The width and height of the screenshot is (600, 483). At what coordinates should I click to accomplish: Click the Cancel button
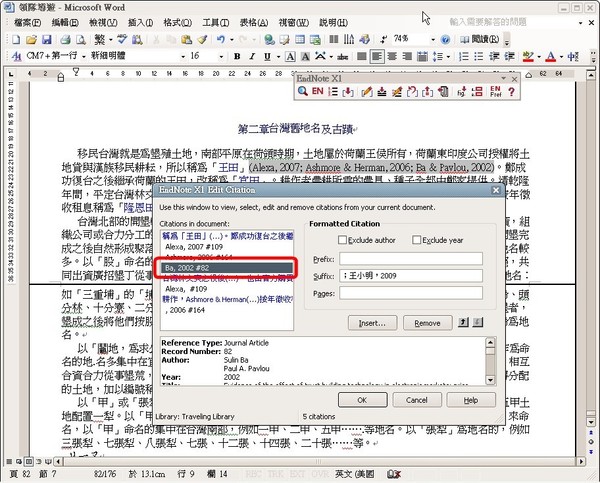417,400
